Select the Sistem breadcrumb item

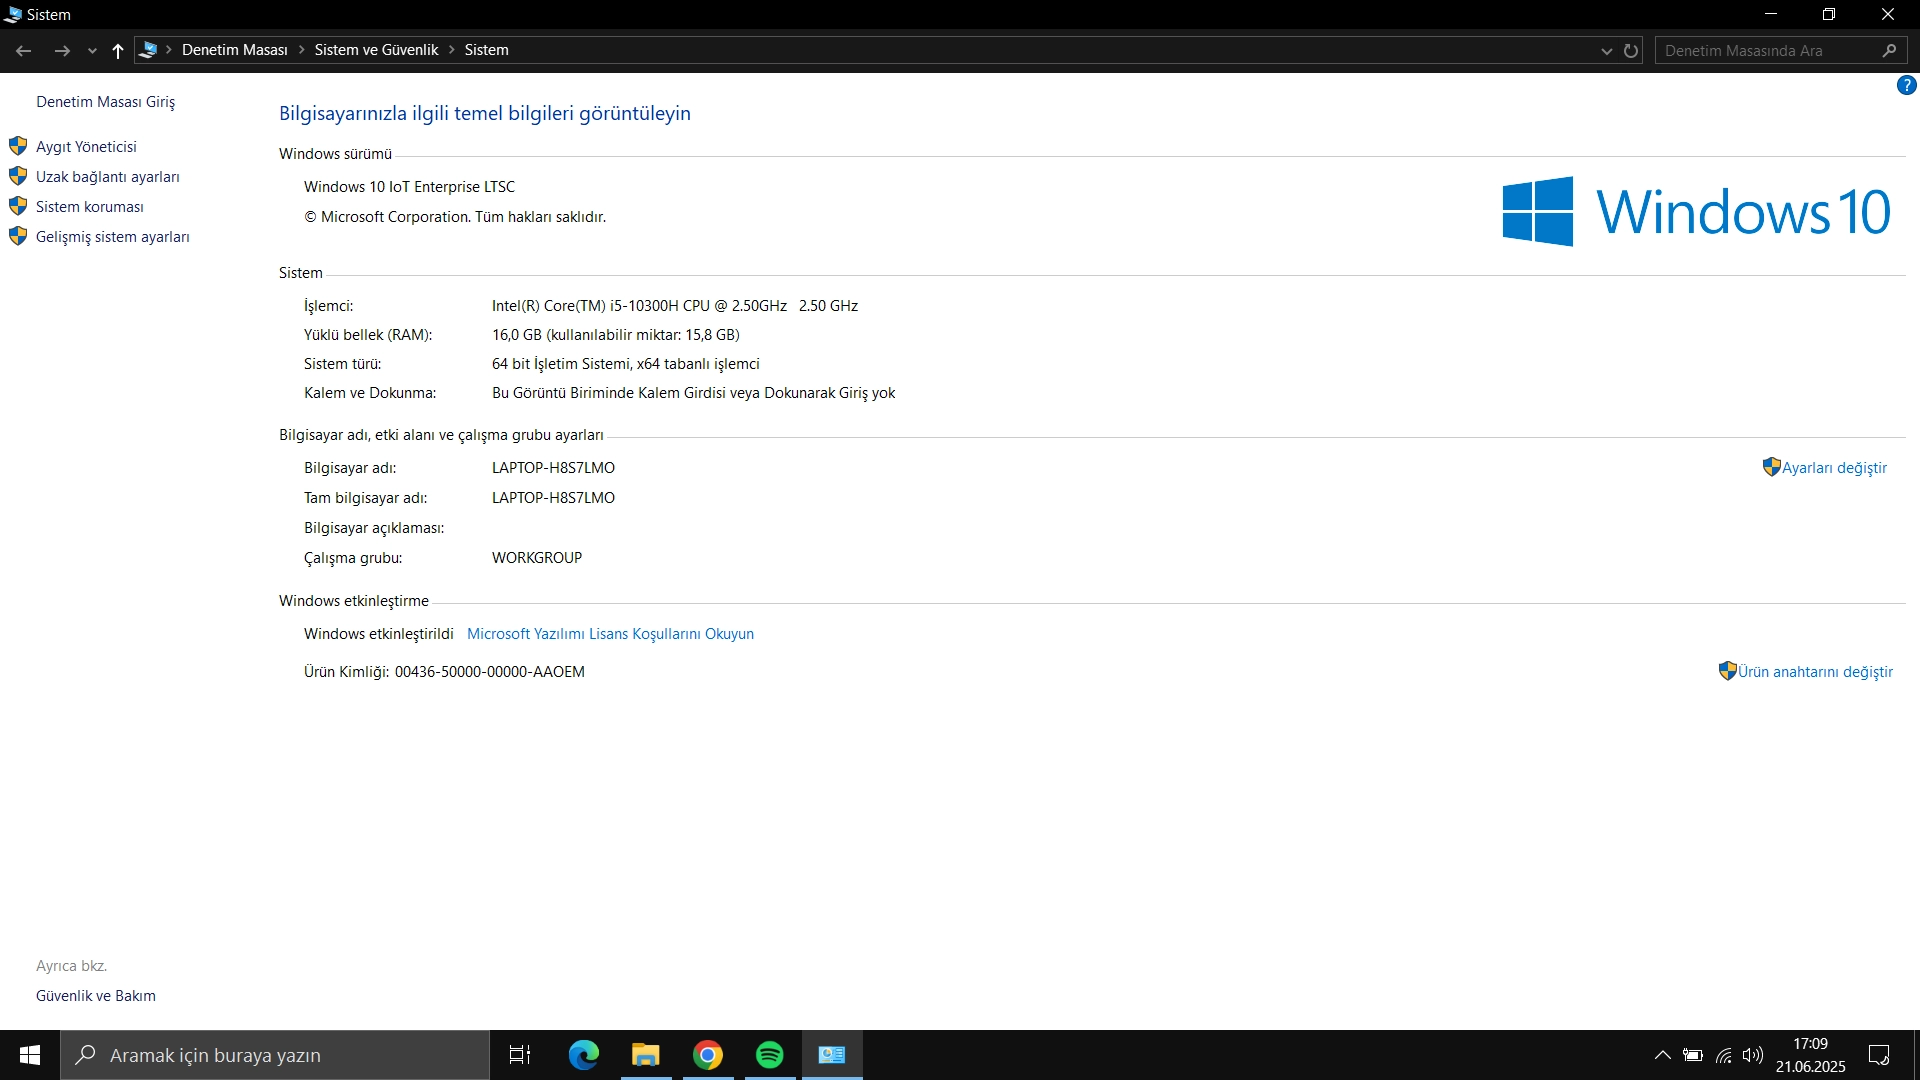(486, 50)
